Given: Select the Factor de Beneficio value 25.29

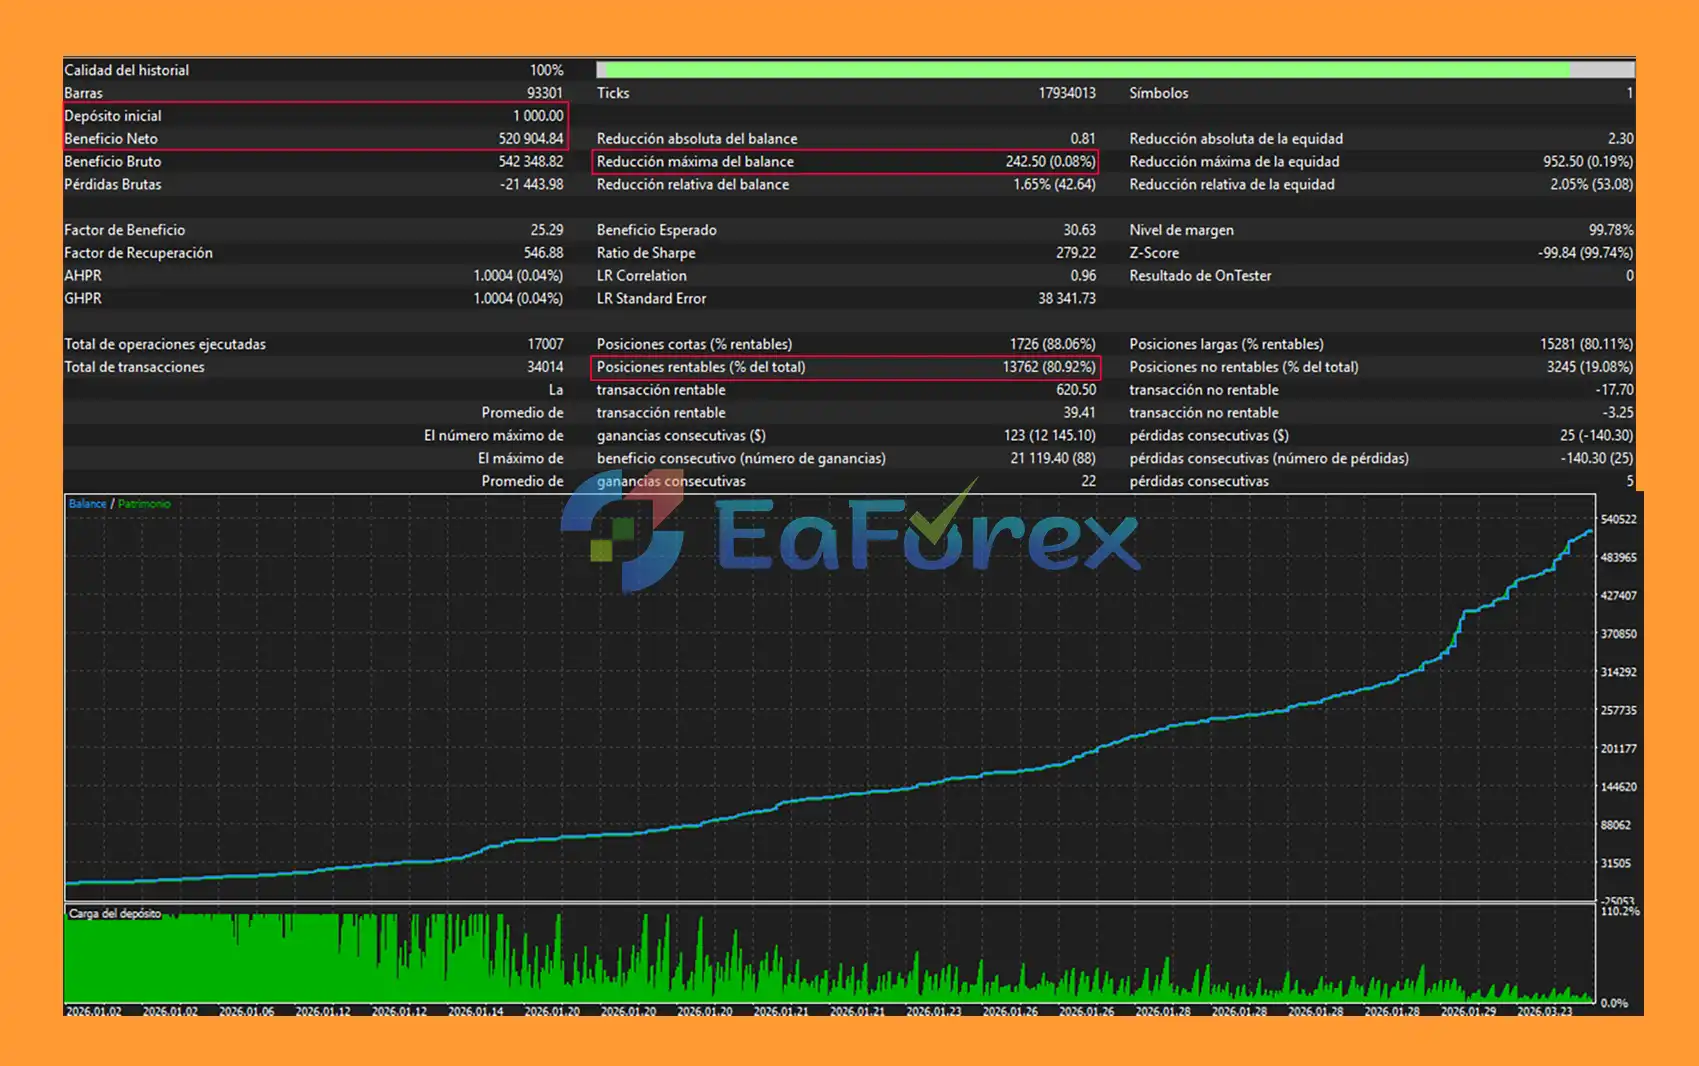Looking at the screenshot, I should tap(546, 230).
